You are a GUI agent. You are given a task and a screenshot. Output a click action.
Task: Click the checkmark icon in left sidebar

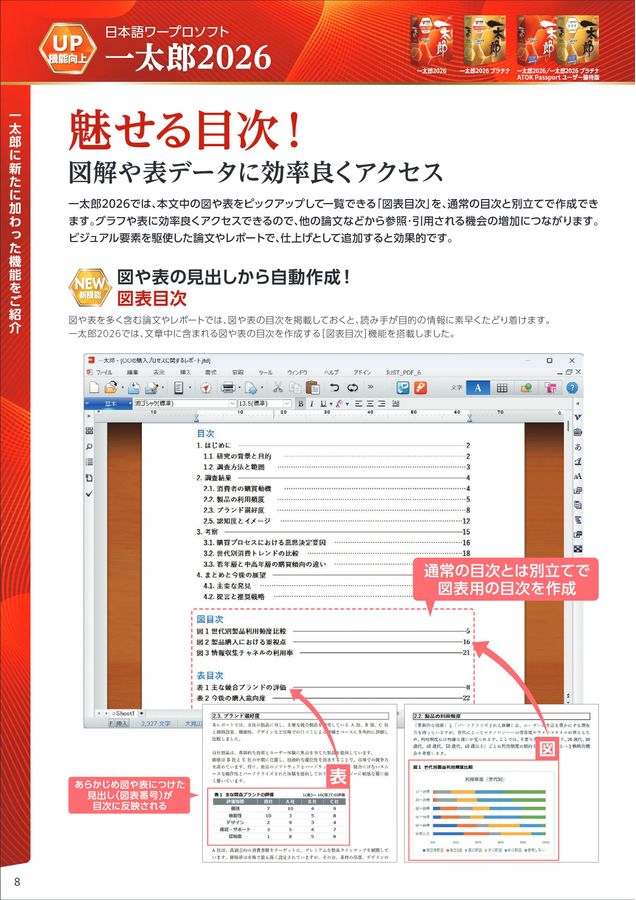(89, 493)
